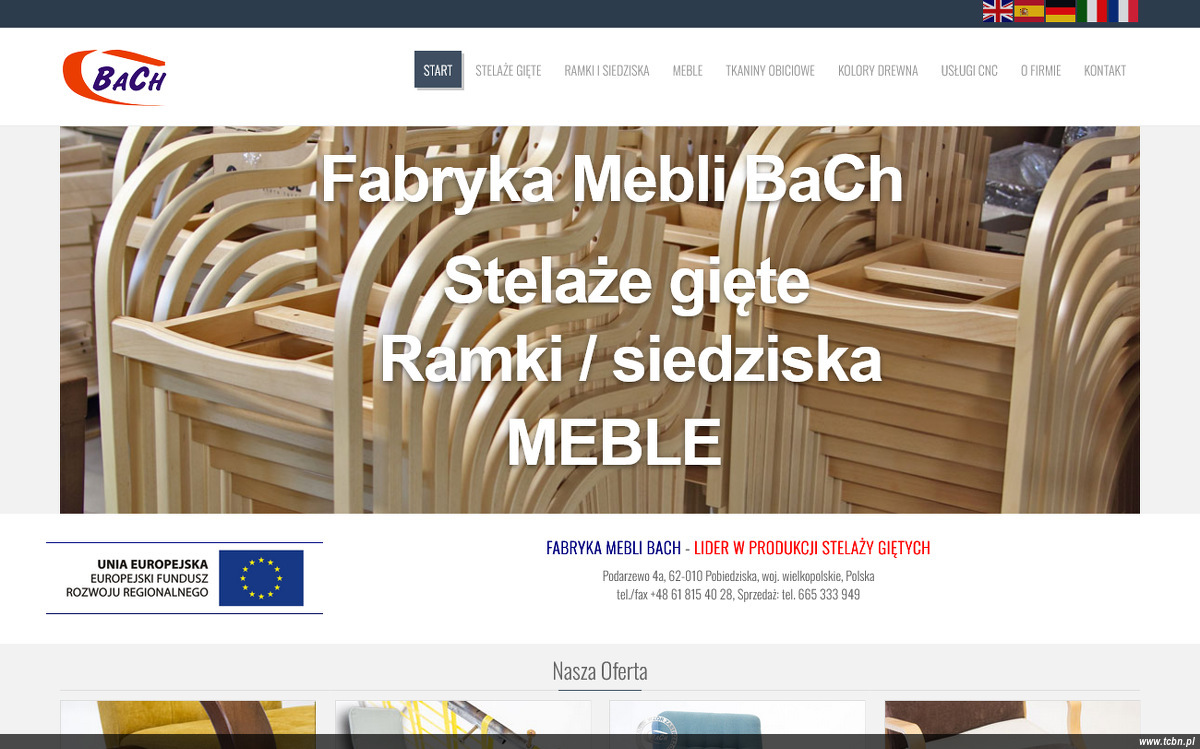The width and height of the screenshot is (1200, 749).
Task: Select Kolory drewna menu item
Action: [878, 70]
